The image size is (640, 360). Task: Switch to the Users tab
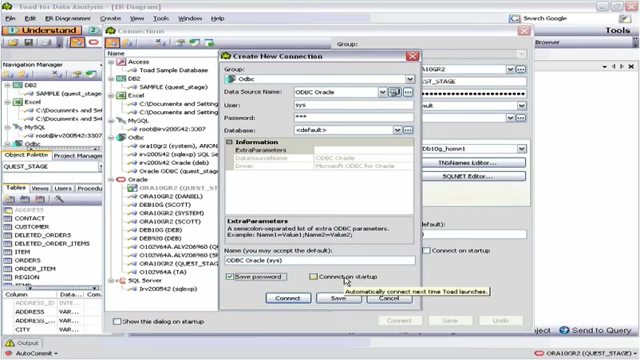pyautogui.click(x=63, y=188)
